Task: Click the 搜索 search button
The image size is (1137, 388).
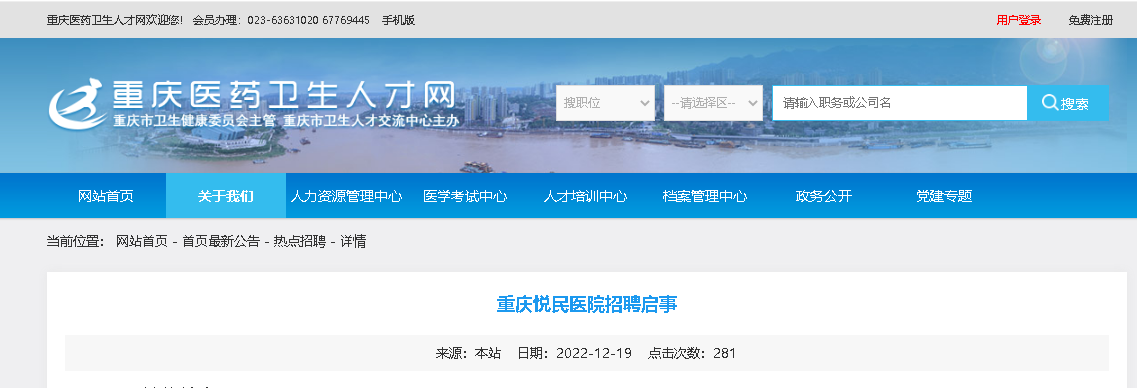Action: (x=1068, y=103)
